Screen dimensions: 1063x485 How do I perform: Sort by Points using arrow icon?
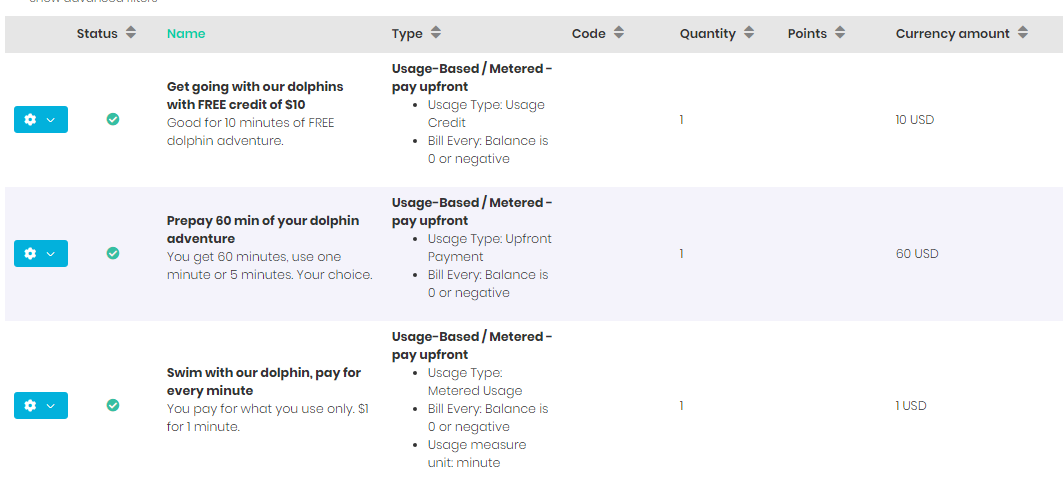point(840,33)
